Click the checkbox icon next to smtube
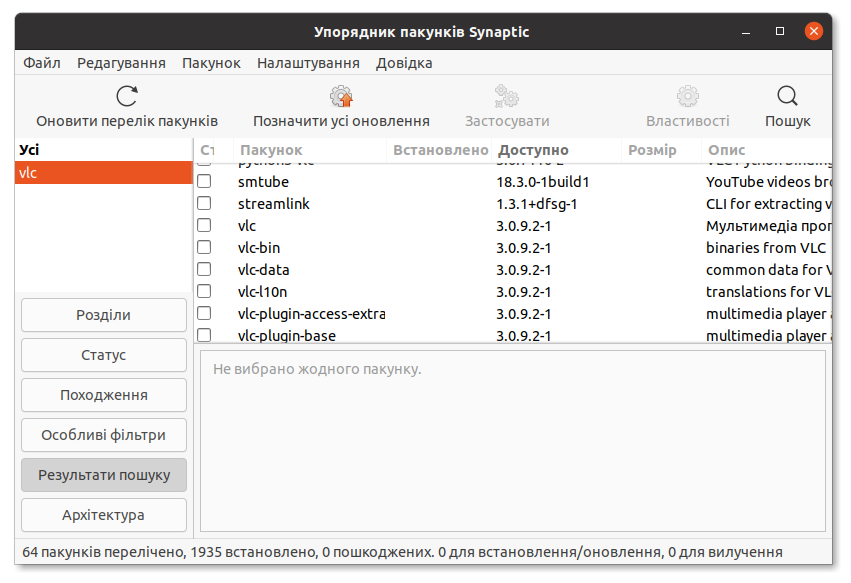This screenshot has height=583, width=851. tap(205, 181)
